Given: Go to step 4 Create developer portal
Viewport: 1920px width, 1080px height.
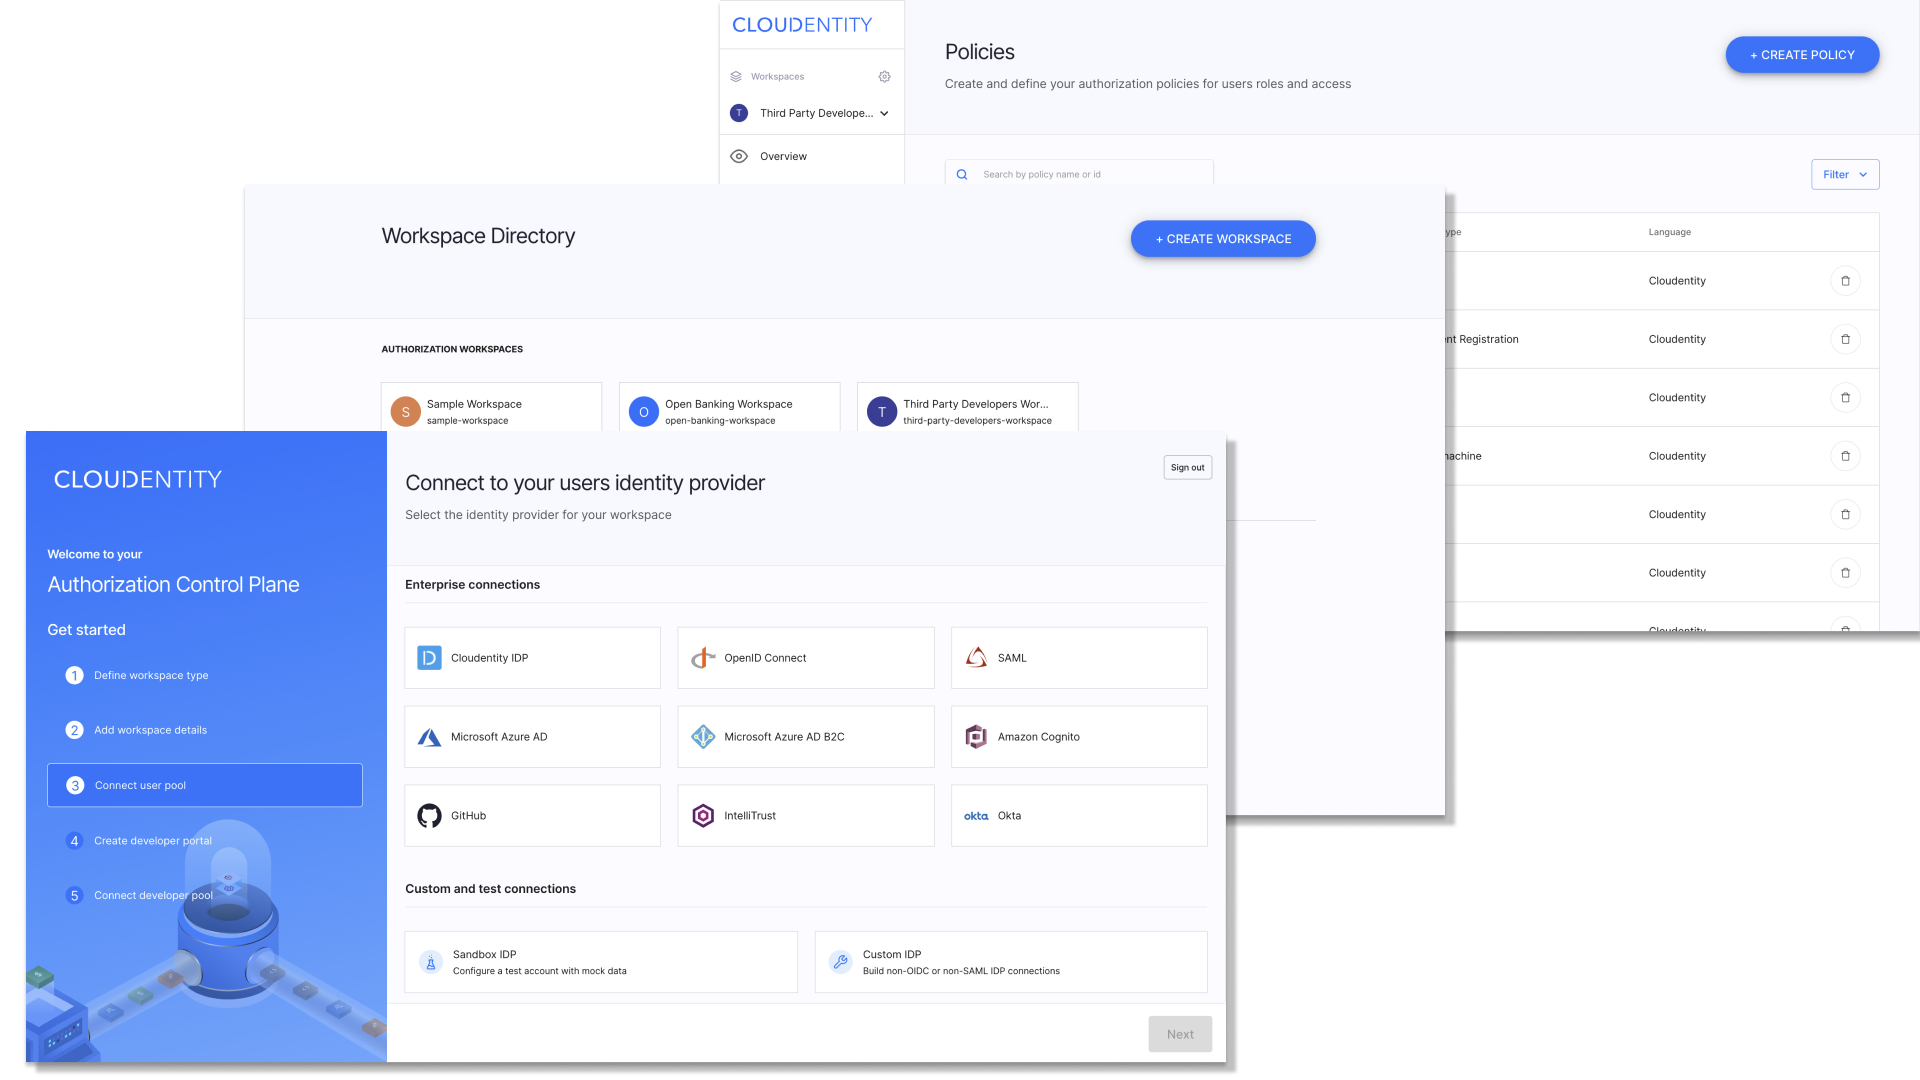Looking at the screenshot, I should point(205,841).
